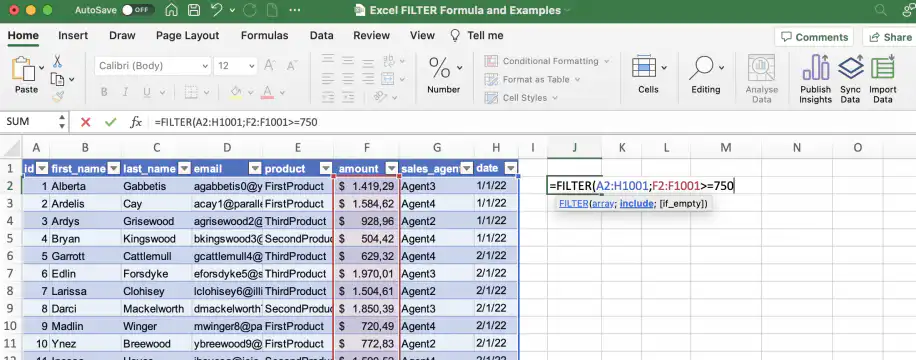Switch to the Review tab
The image size is (916, 360).
coord(372,36)
